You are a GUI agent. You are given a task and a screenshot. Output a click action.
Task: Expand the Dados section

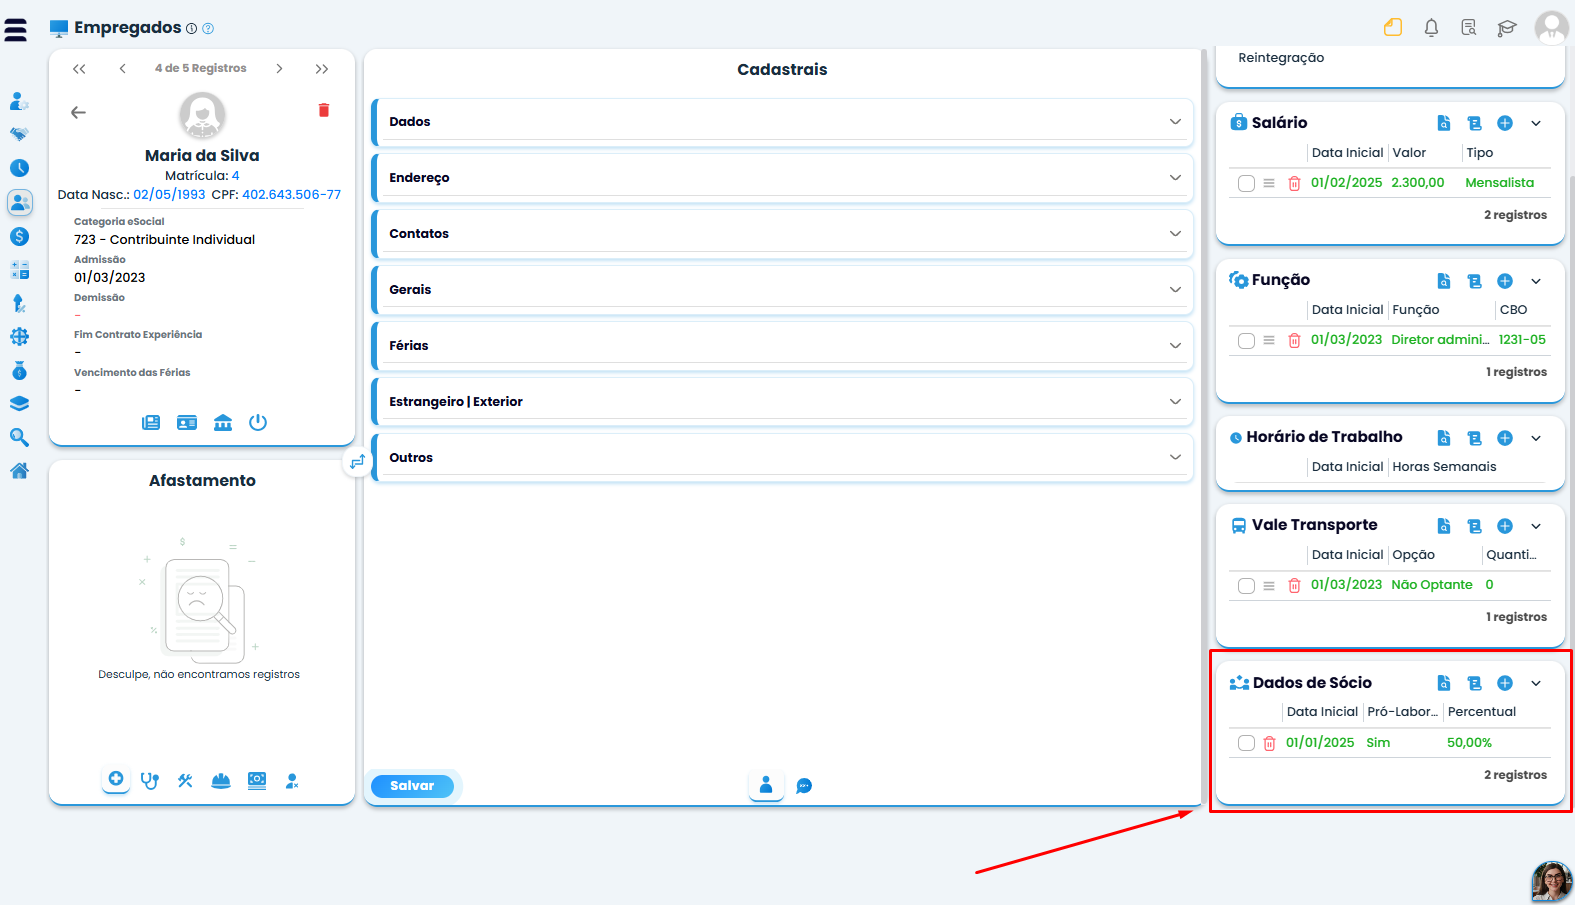(x=782, y=122)
